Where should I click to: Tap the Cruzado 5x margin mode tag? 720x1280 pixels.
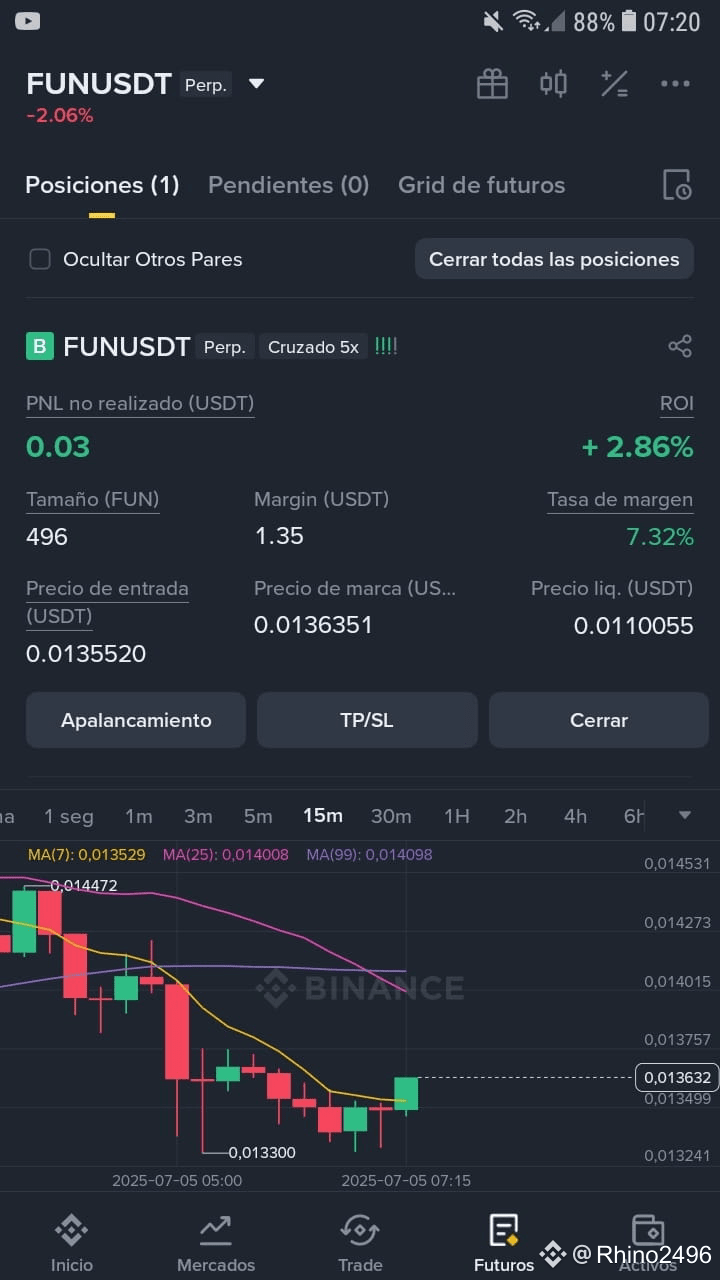313,347
